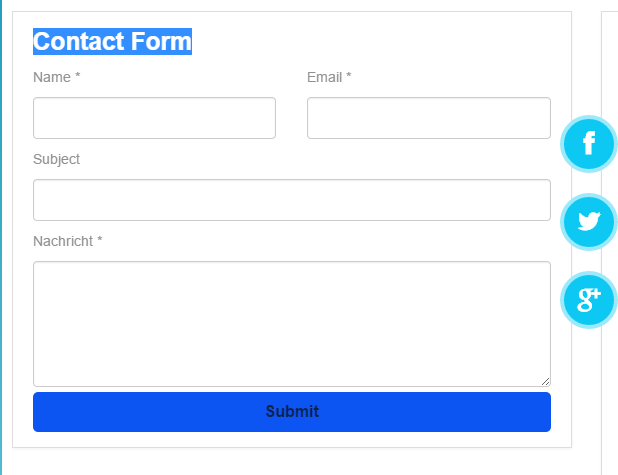Click the asterisk beside the Email label
Image resolution: width=618 pixels, height=475 pixels.
(x=348, y=77)
